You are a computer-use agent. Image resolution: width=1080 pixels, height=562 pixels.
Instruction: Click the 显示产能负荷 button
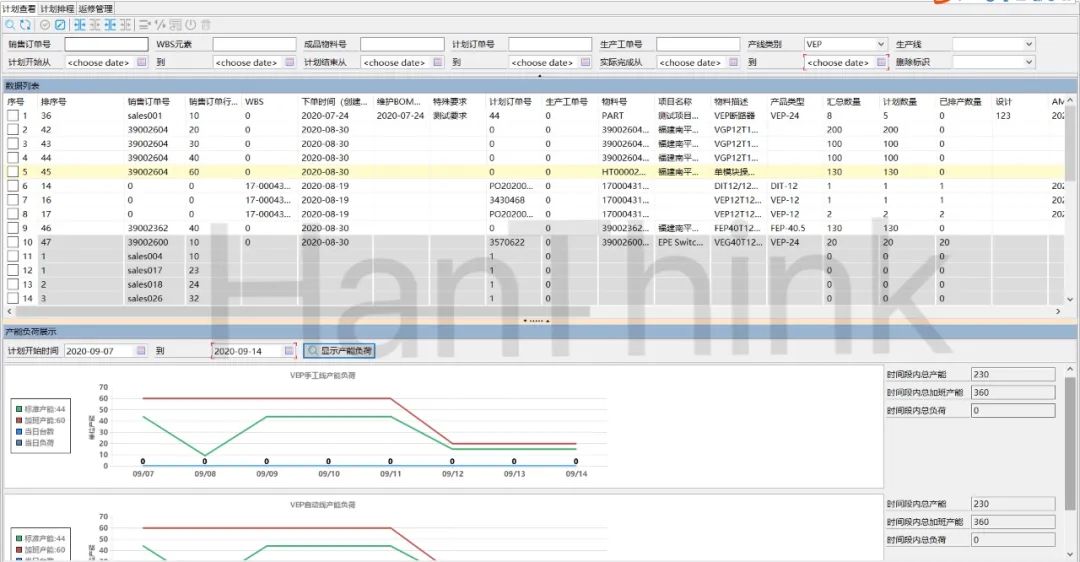pos(339,351)
